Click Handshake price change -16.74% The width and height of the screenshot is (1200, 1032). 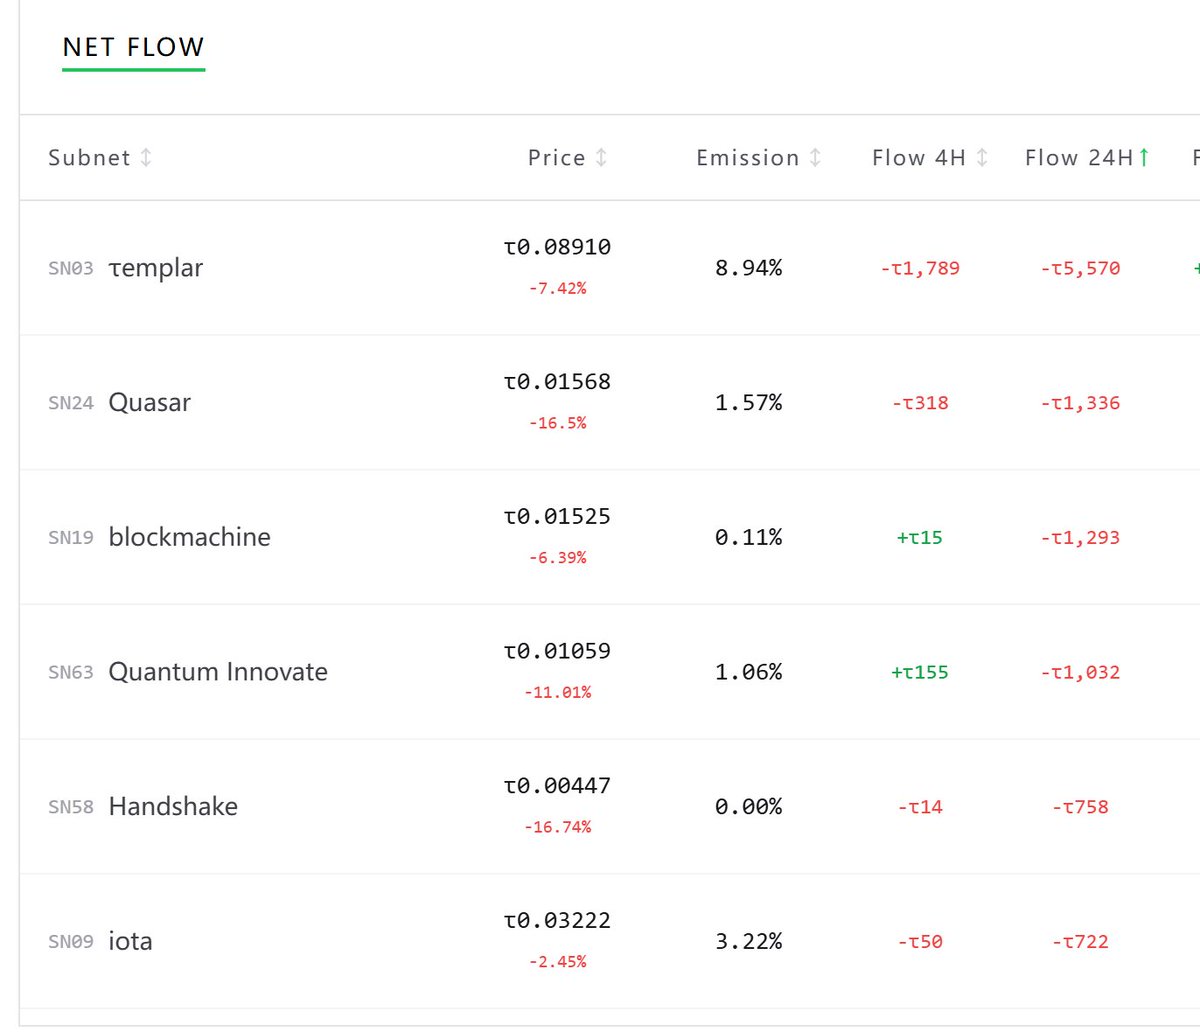[x=557, y=827]
